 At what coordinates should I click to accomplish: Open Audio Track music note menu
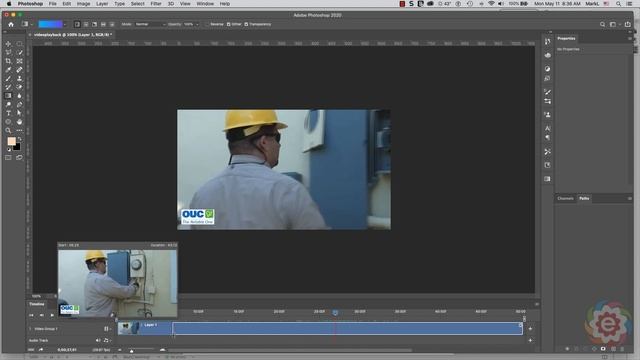click(x=107, y=340)
